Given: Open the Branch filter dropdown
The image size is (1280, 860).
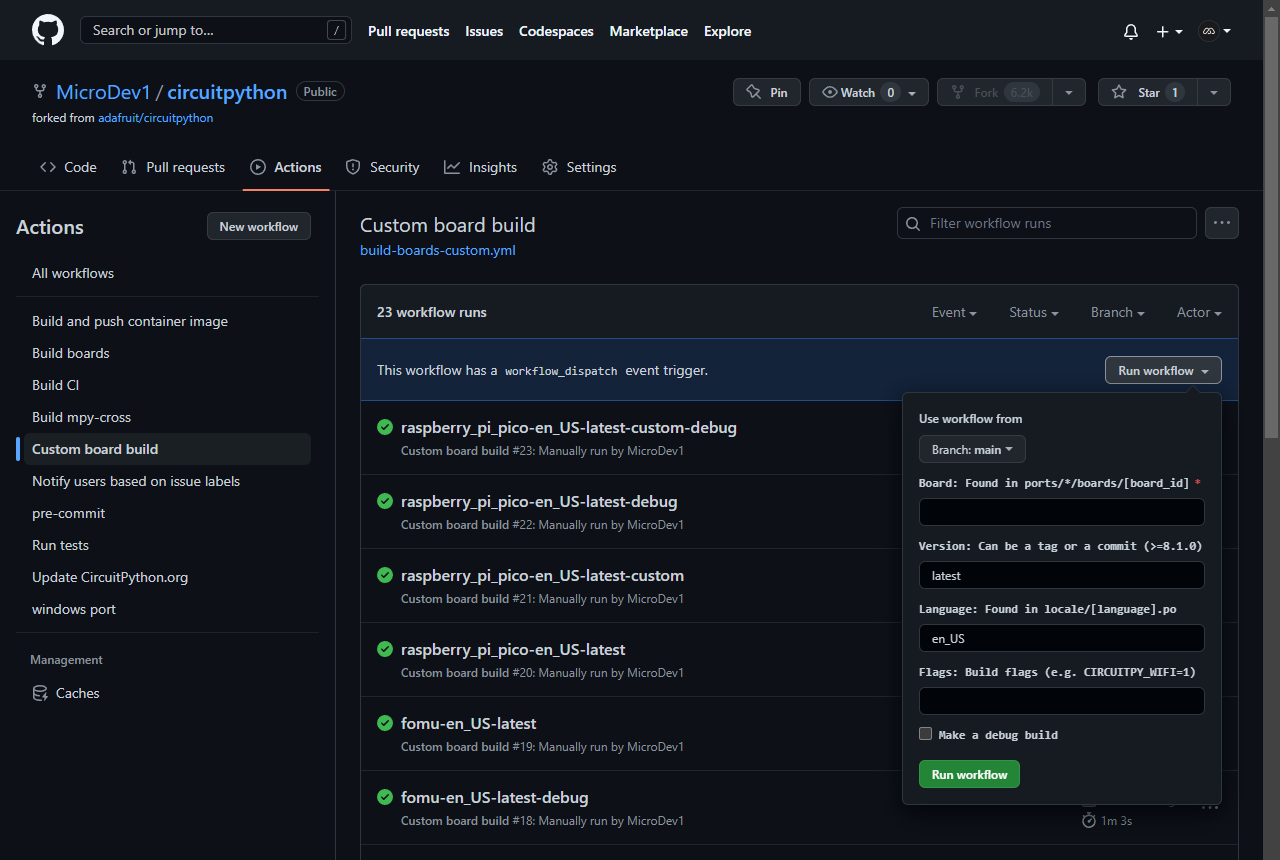Looking at the screenshot, I should click(1118, 312).
